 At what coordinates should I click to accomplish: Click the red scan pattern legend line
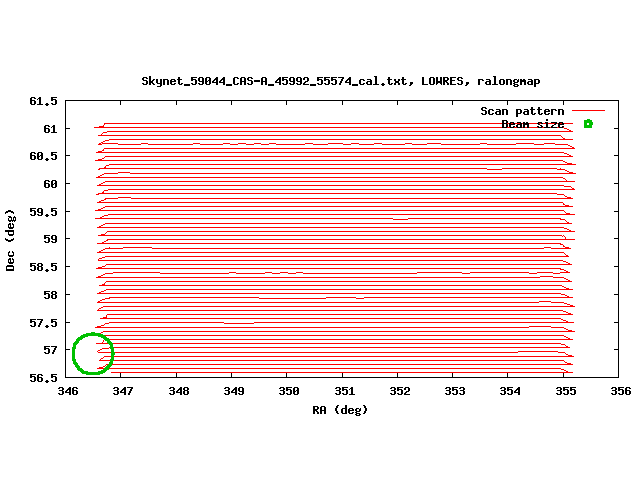[588, 110]
